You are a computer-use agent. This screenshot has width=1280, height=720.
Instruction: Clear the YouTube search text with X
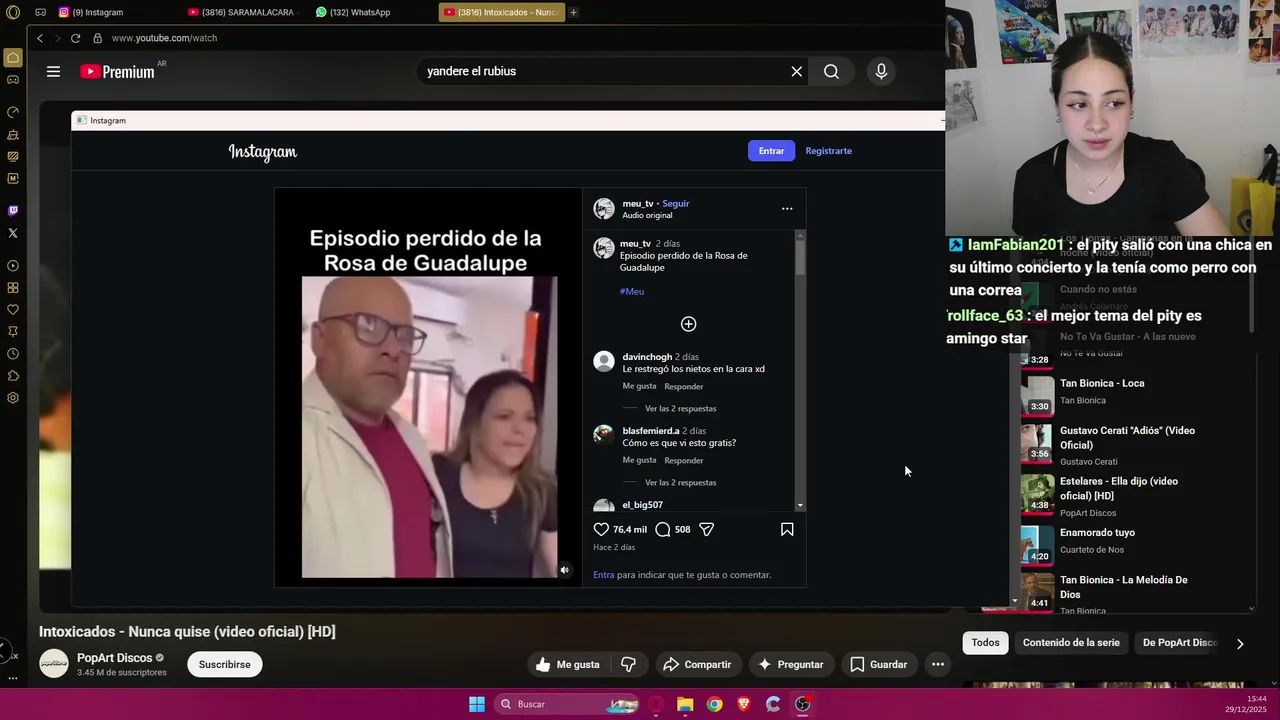point(796,71)
